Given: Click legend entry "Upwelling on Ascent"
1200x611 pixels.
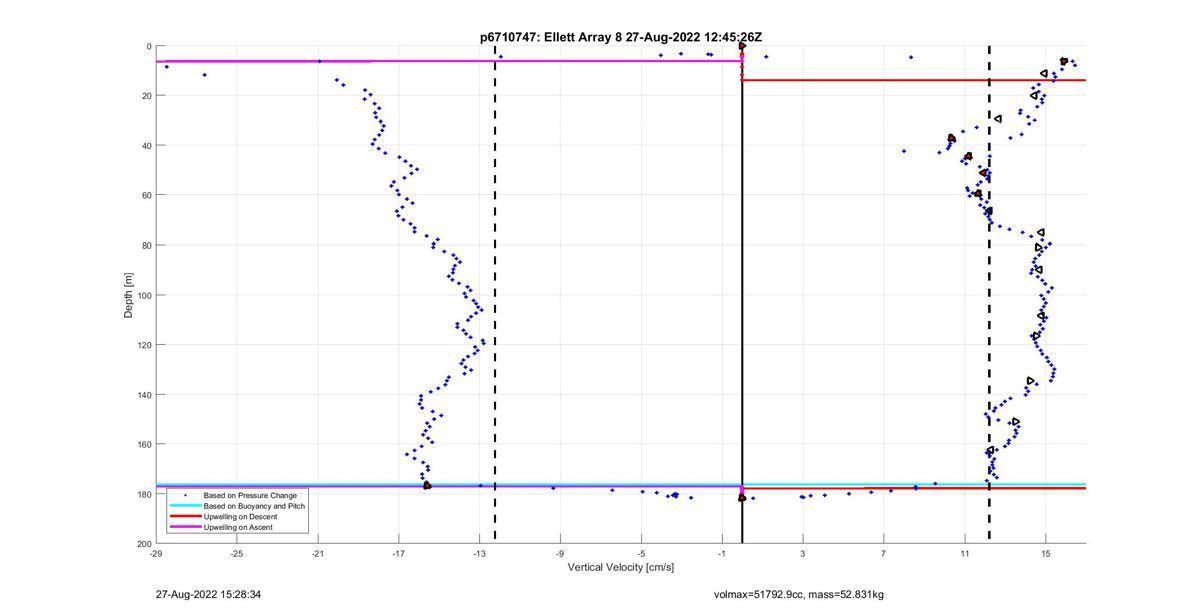Looking at the screenshot, I should (238, 526).
